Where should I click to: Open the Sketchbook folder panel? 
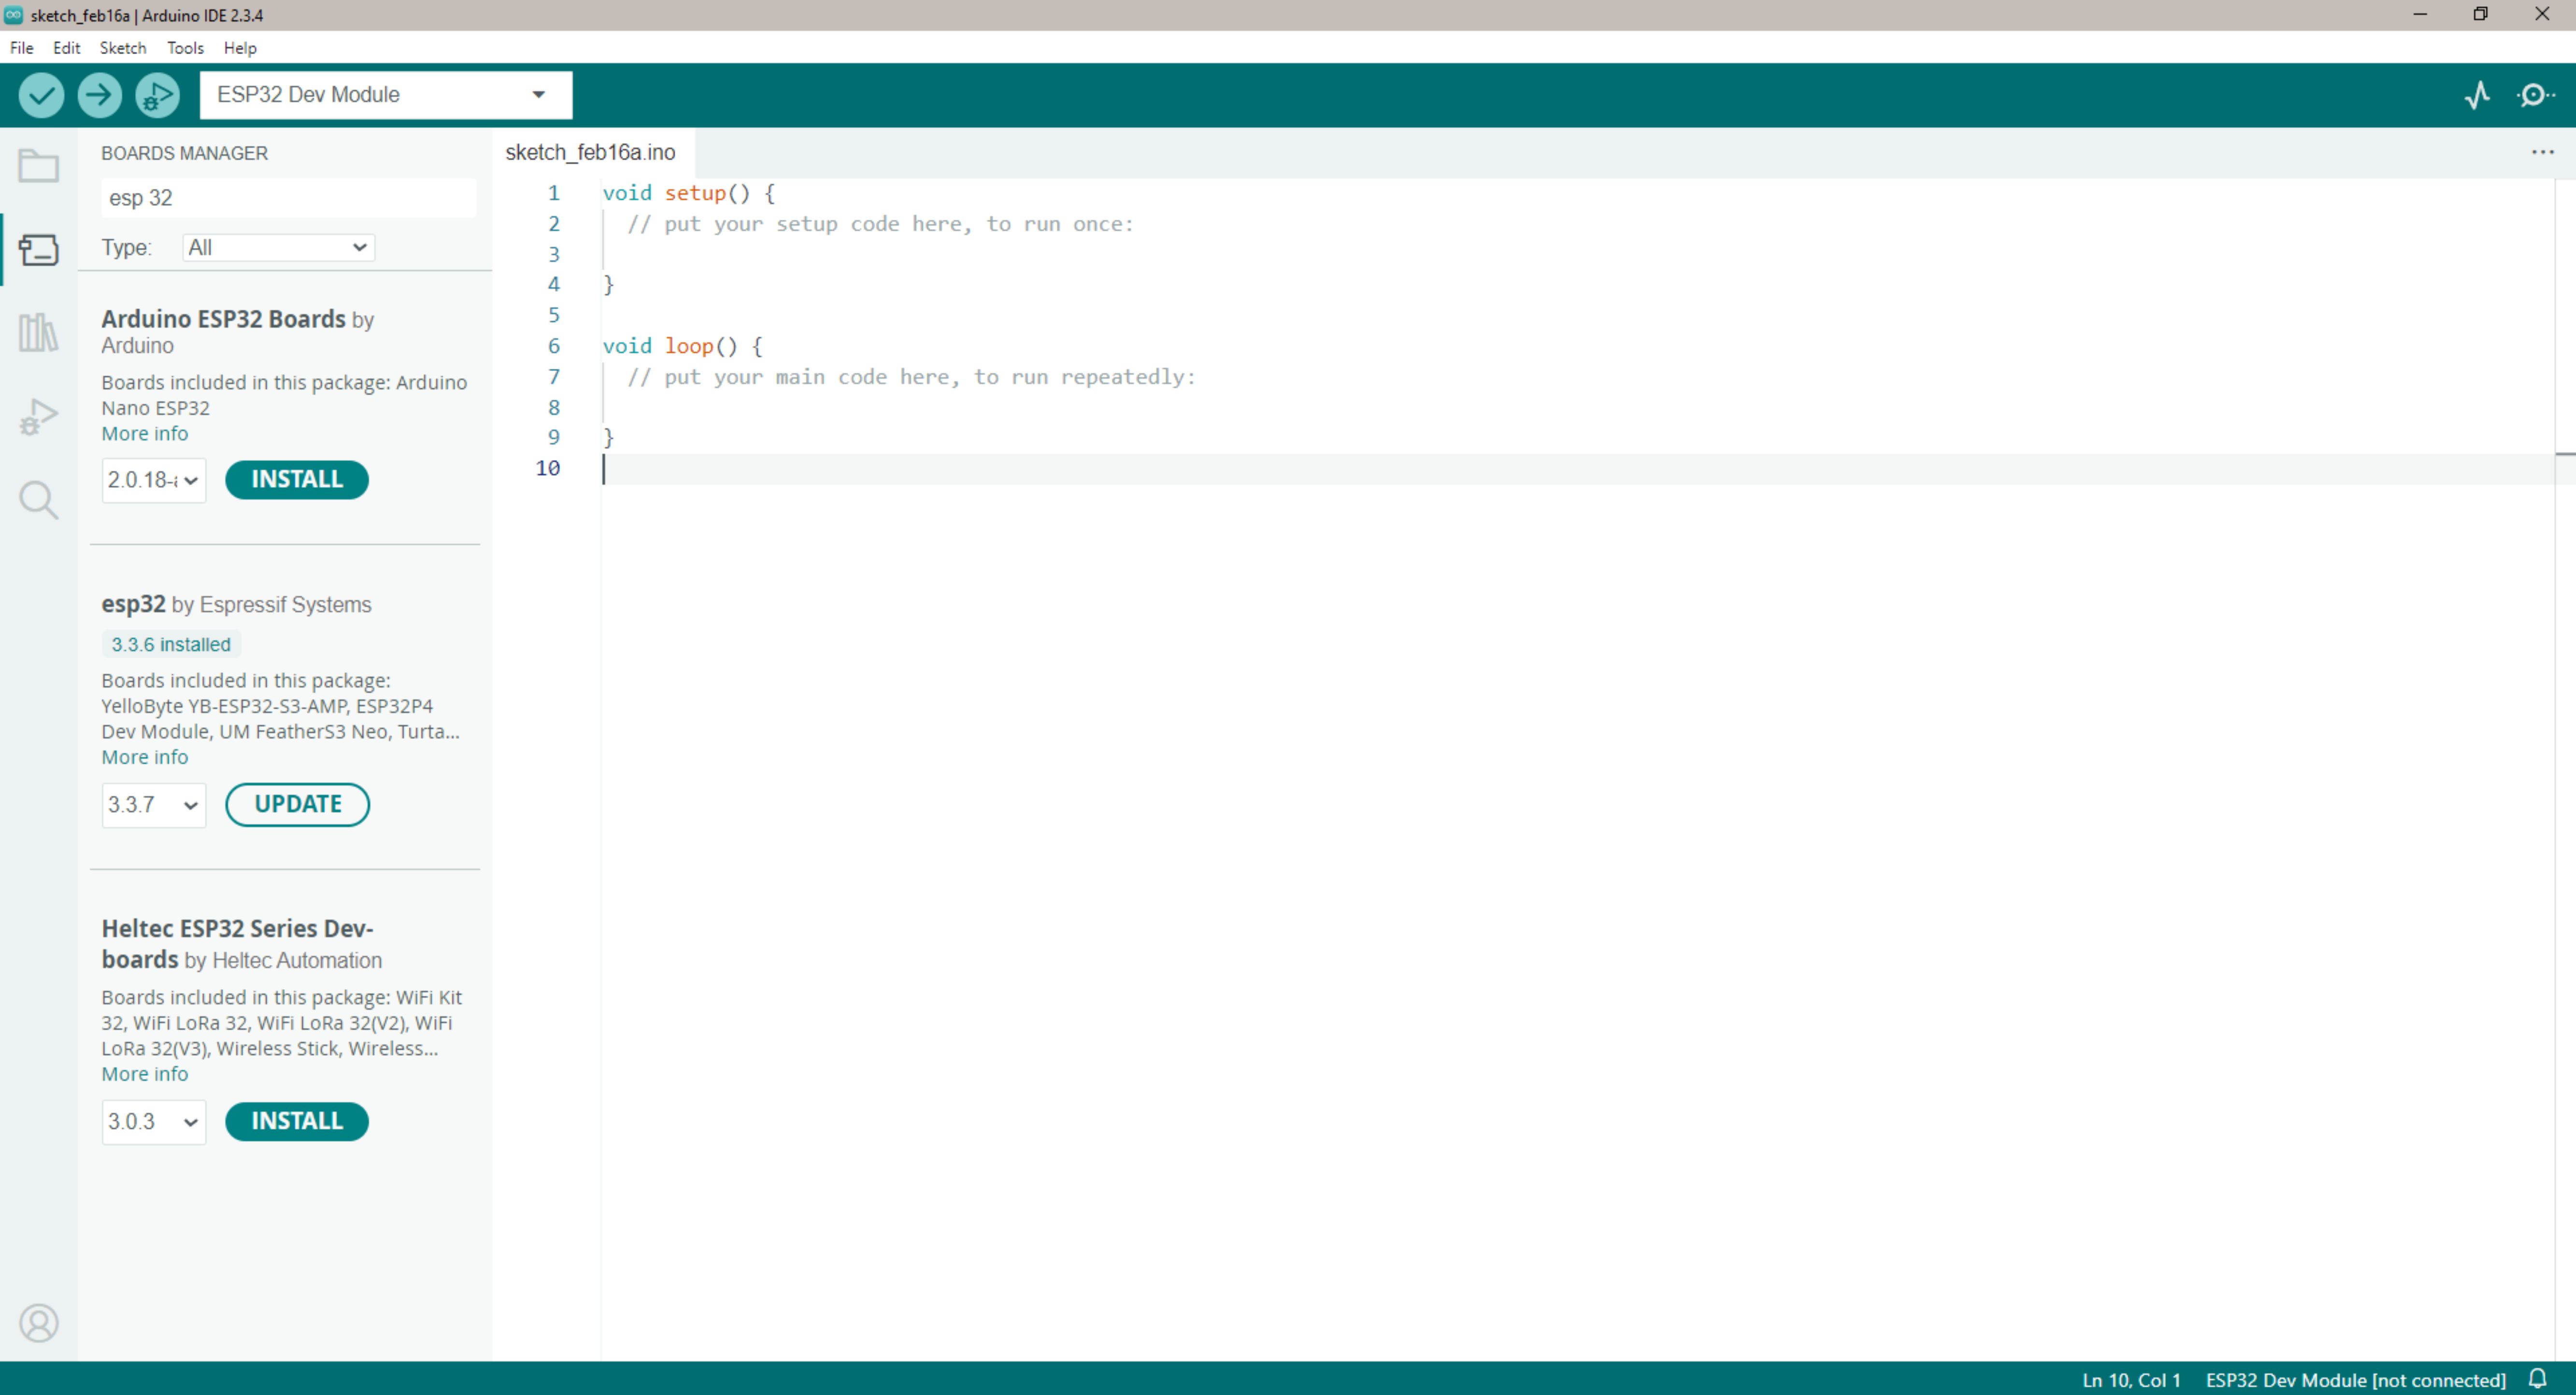click(x=38, y=166)
